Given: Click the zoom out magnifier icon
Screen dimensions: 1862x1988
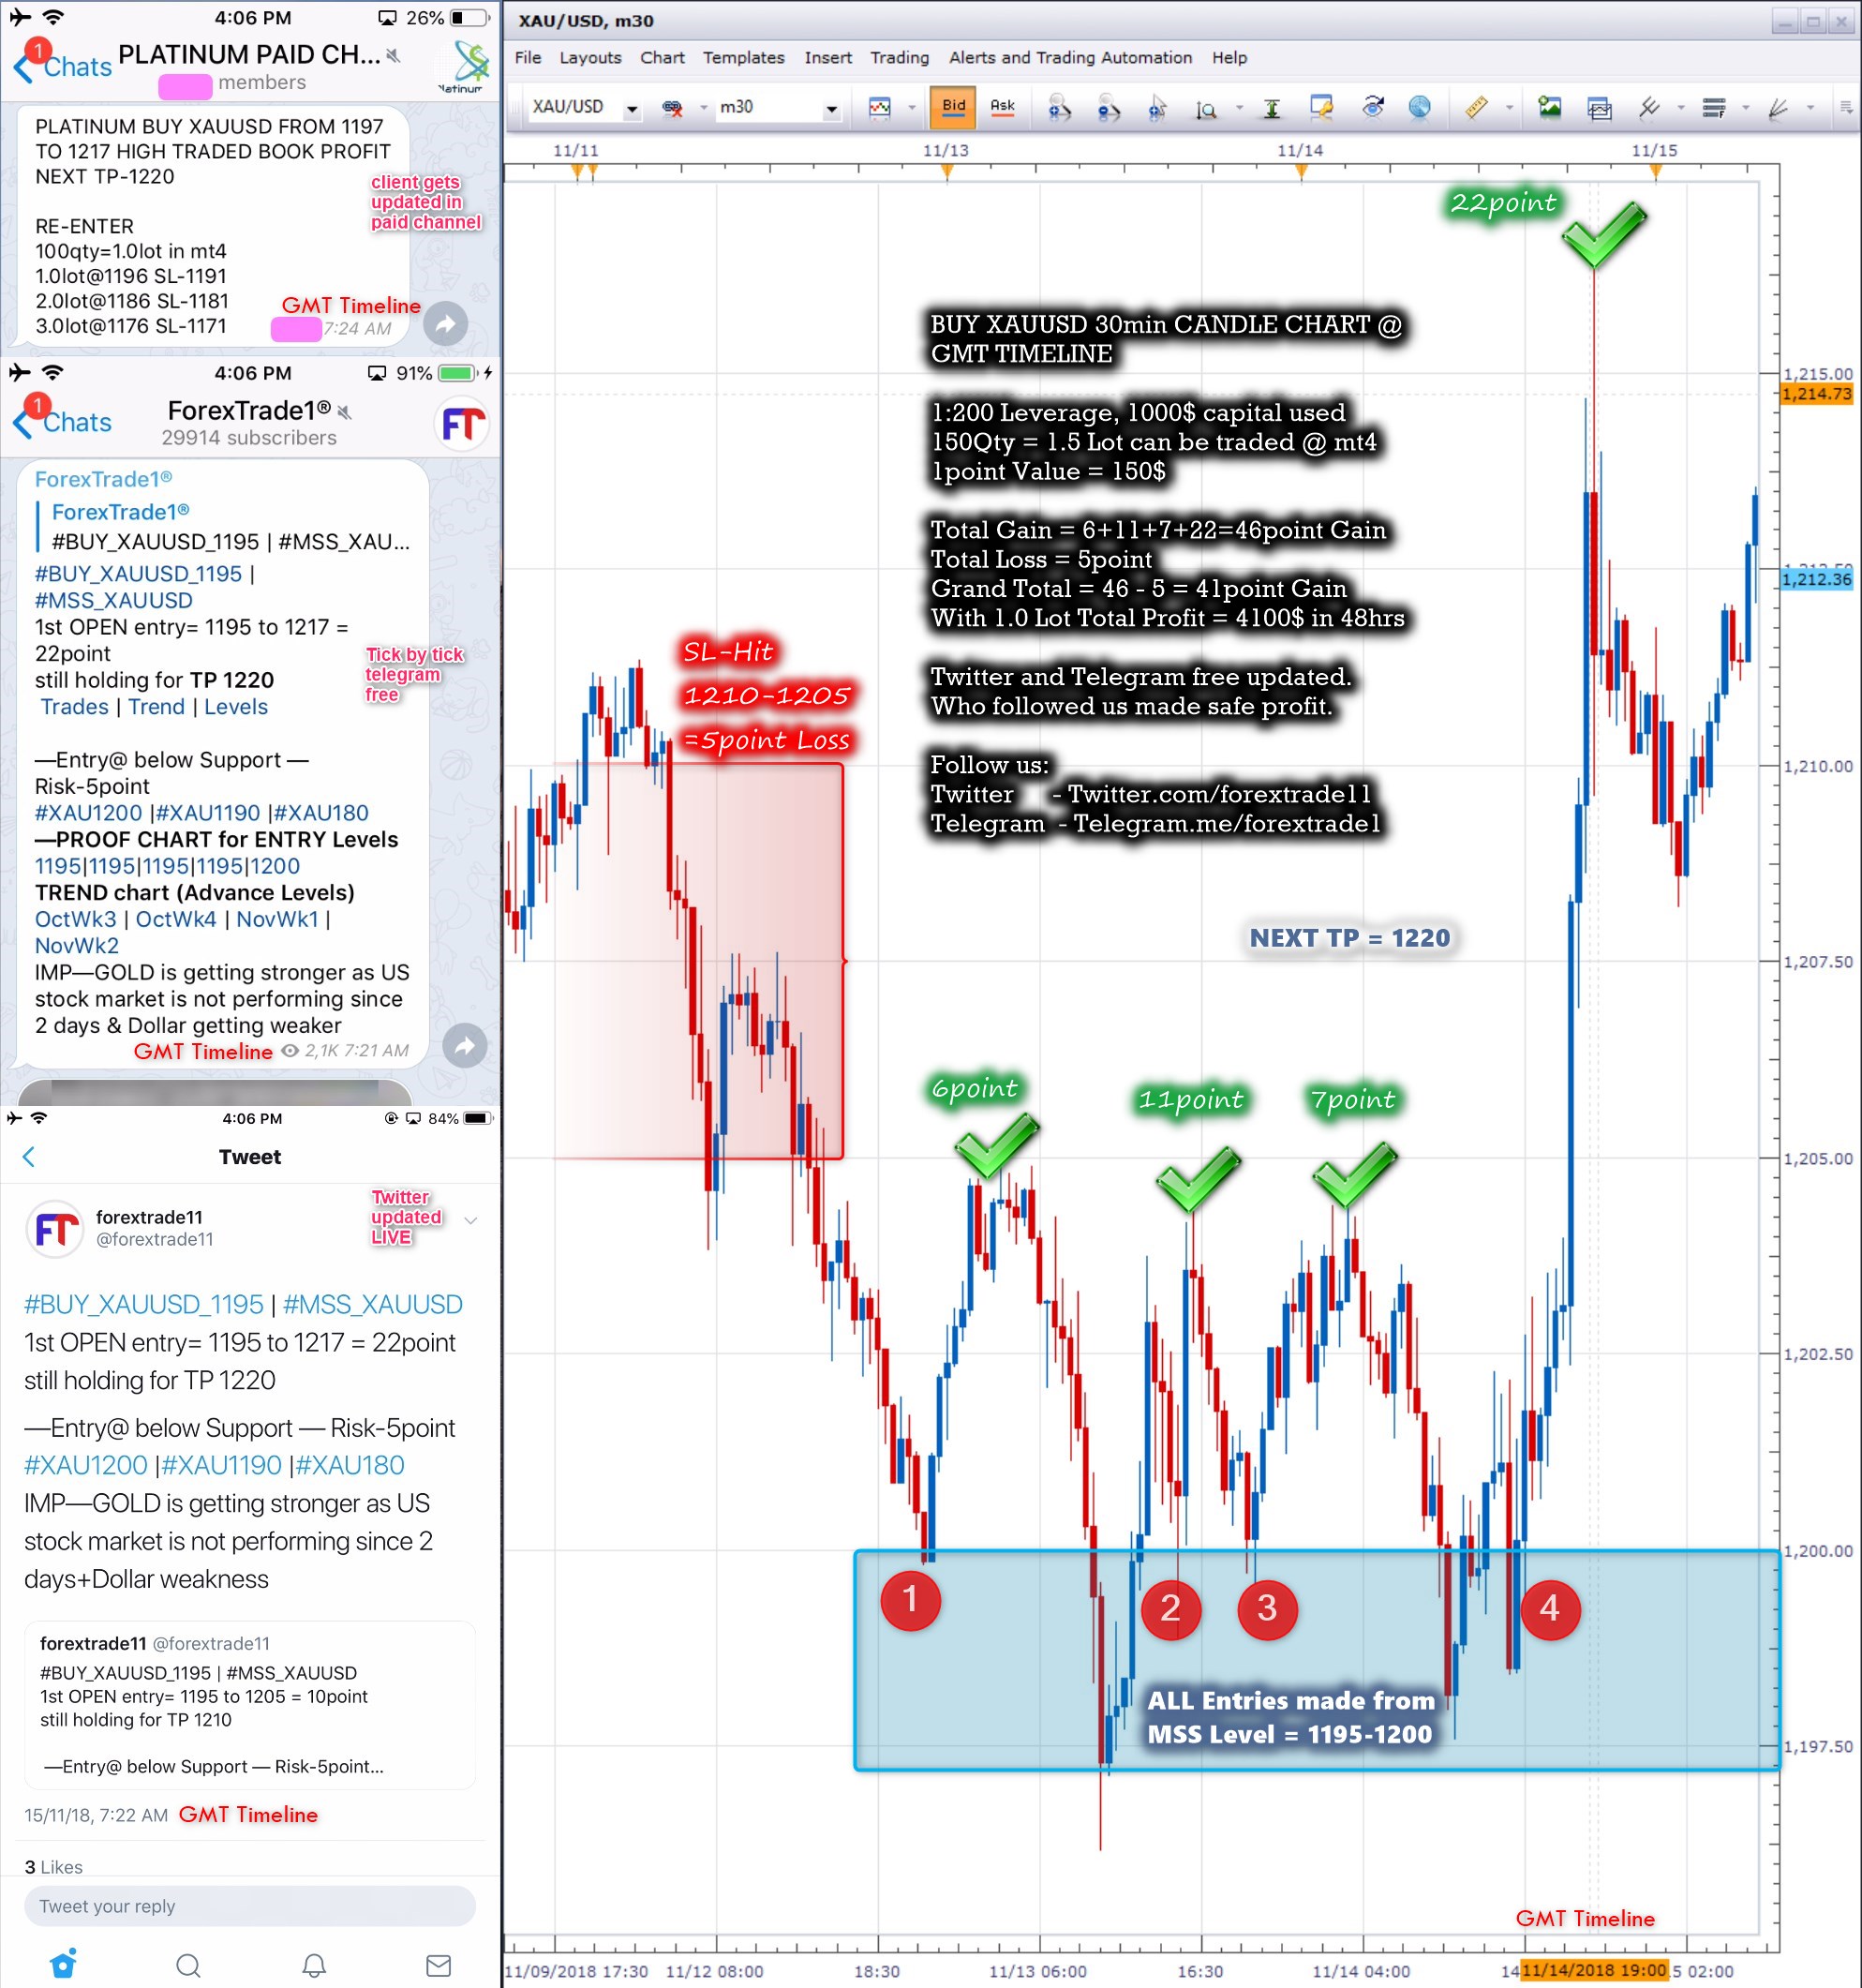Looking at the screenshot, I should click(x=1108, y=107).
